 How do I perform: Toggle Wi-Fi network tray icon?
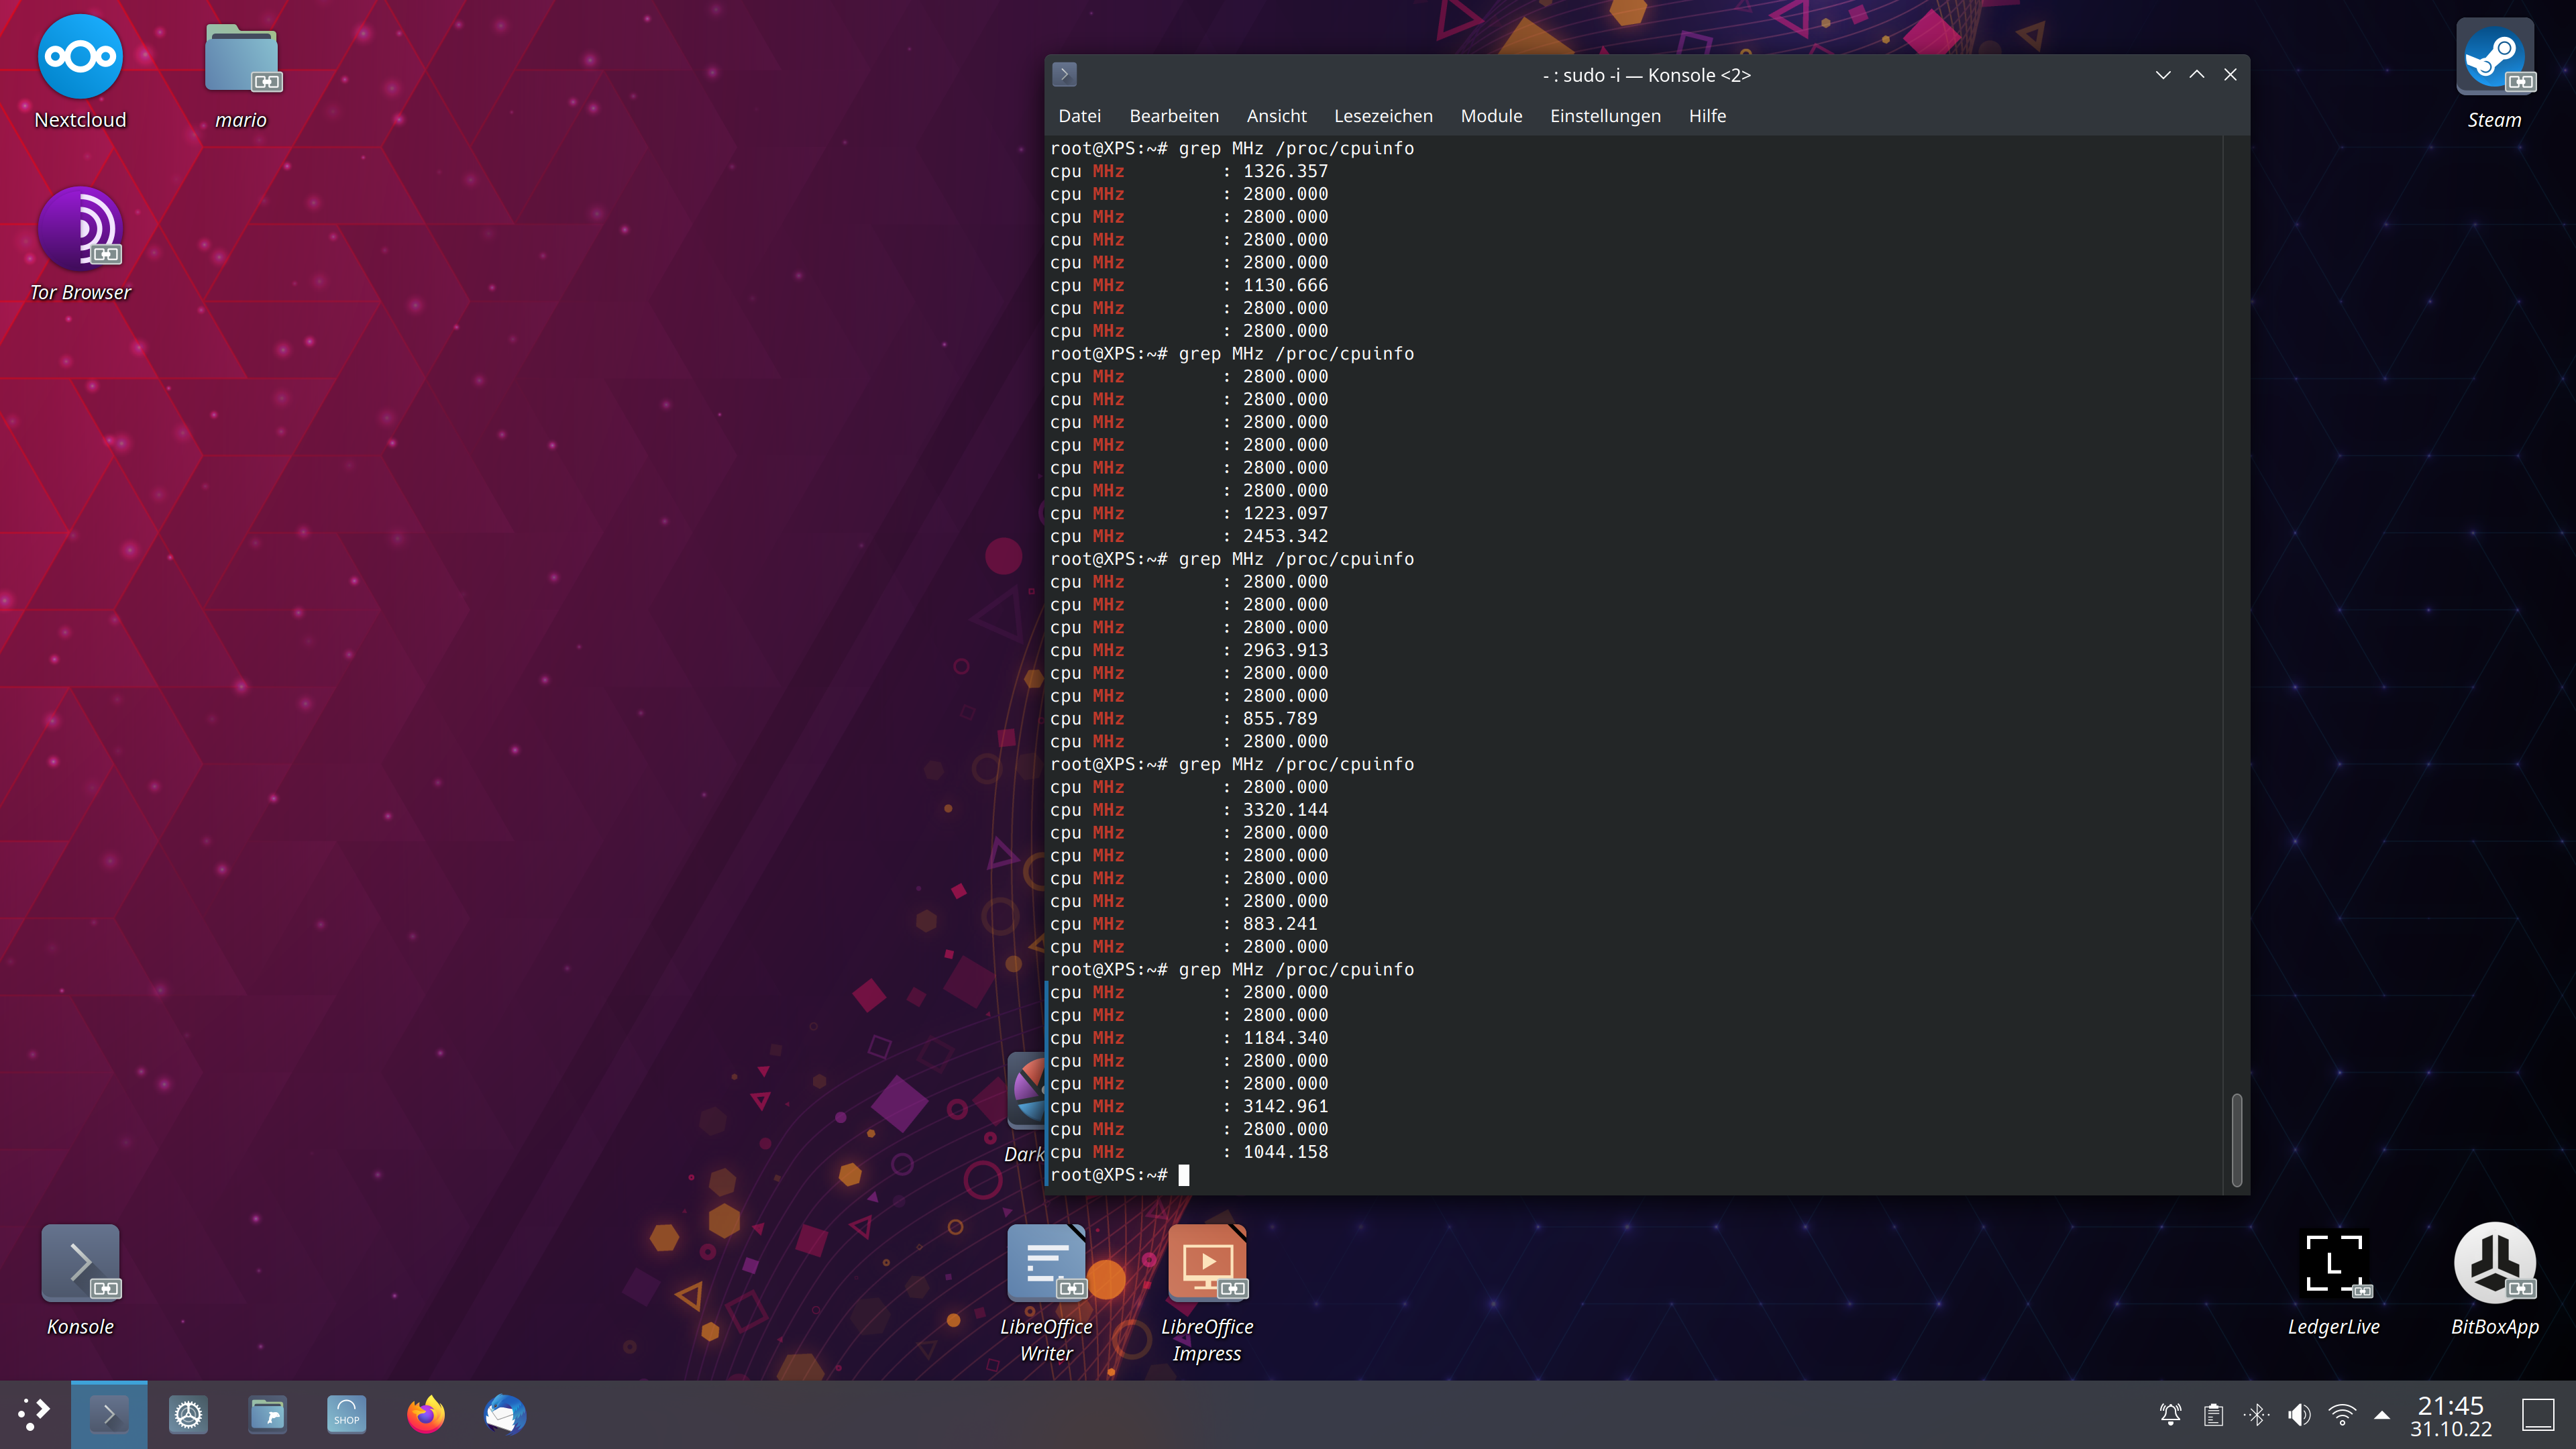[x=2342, y=1414]
